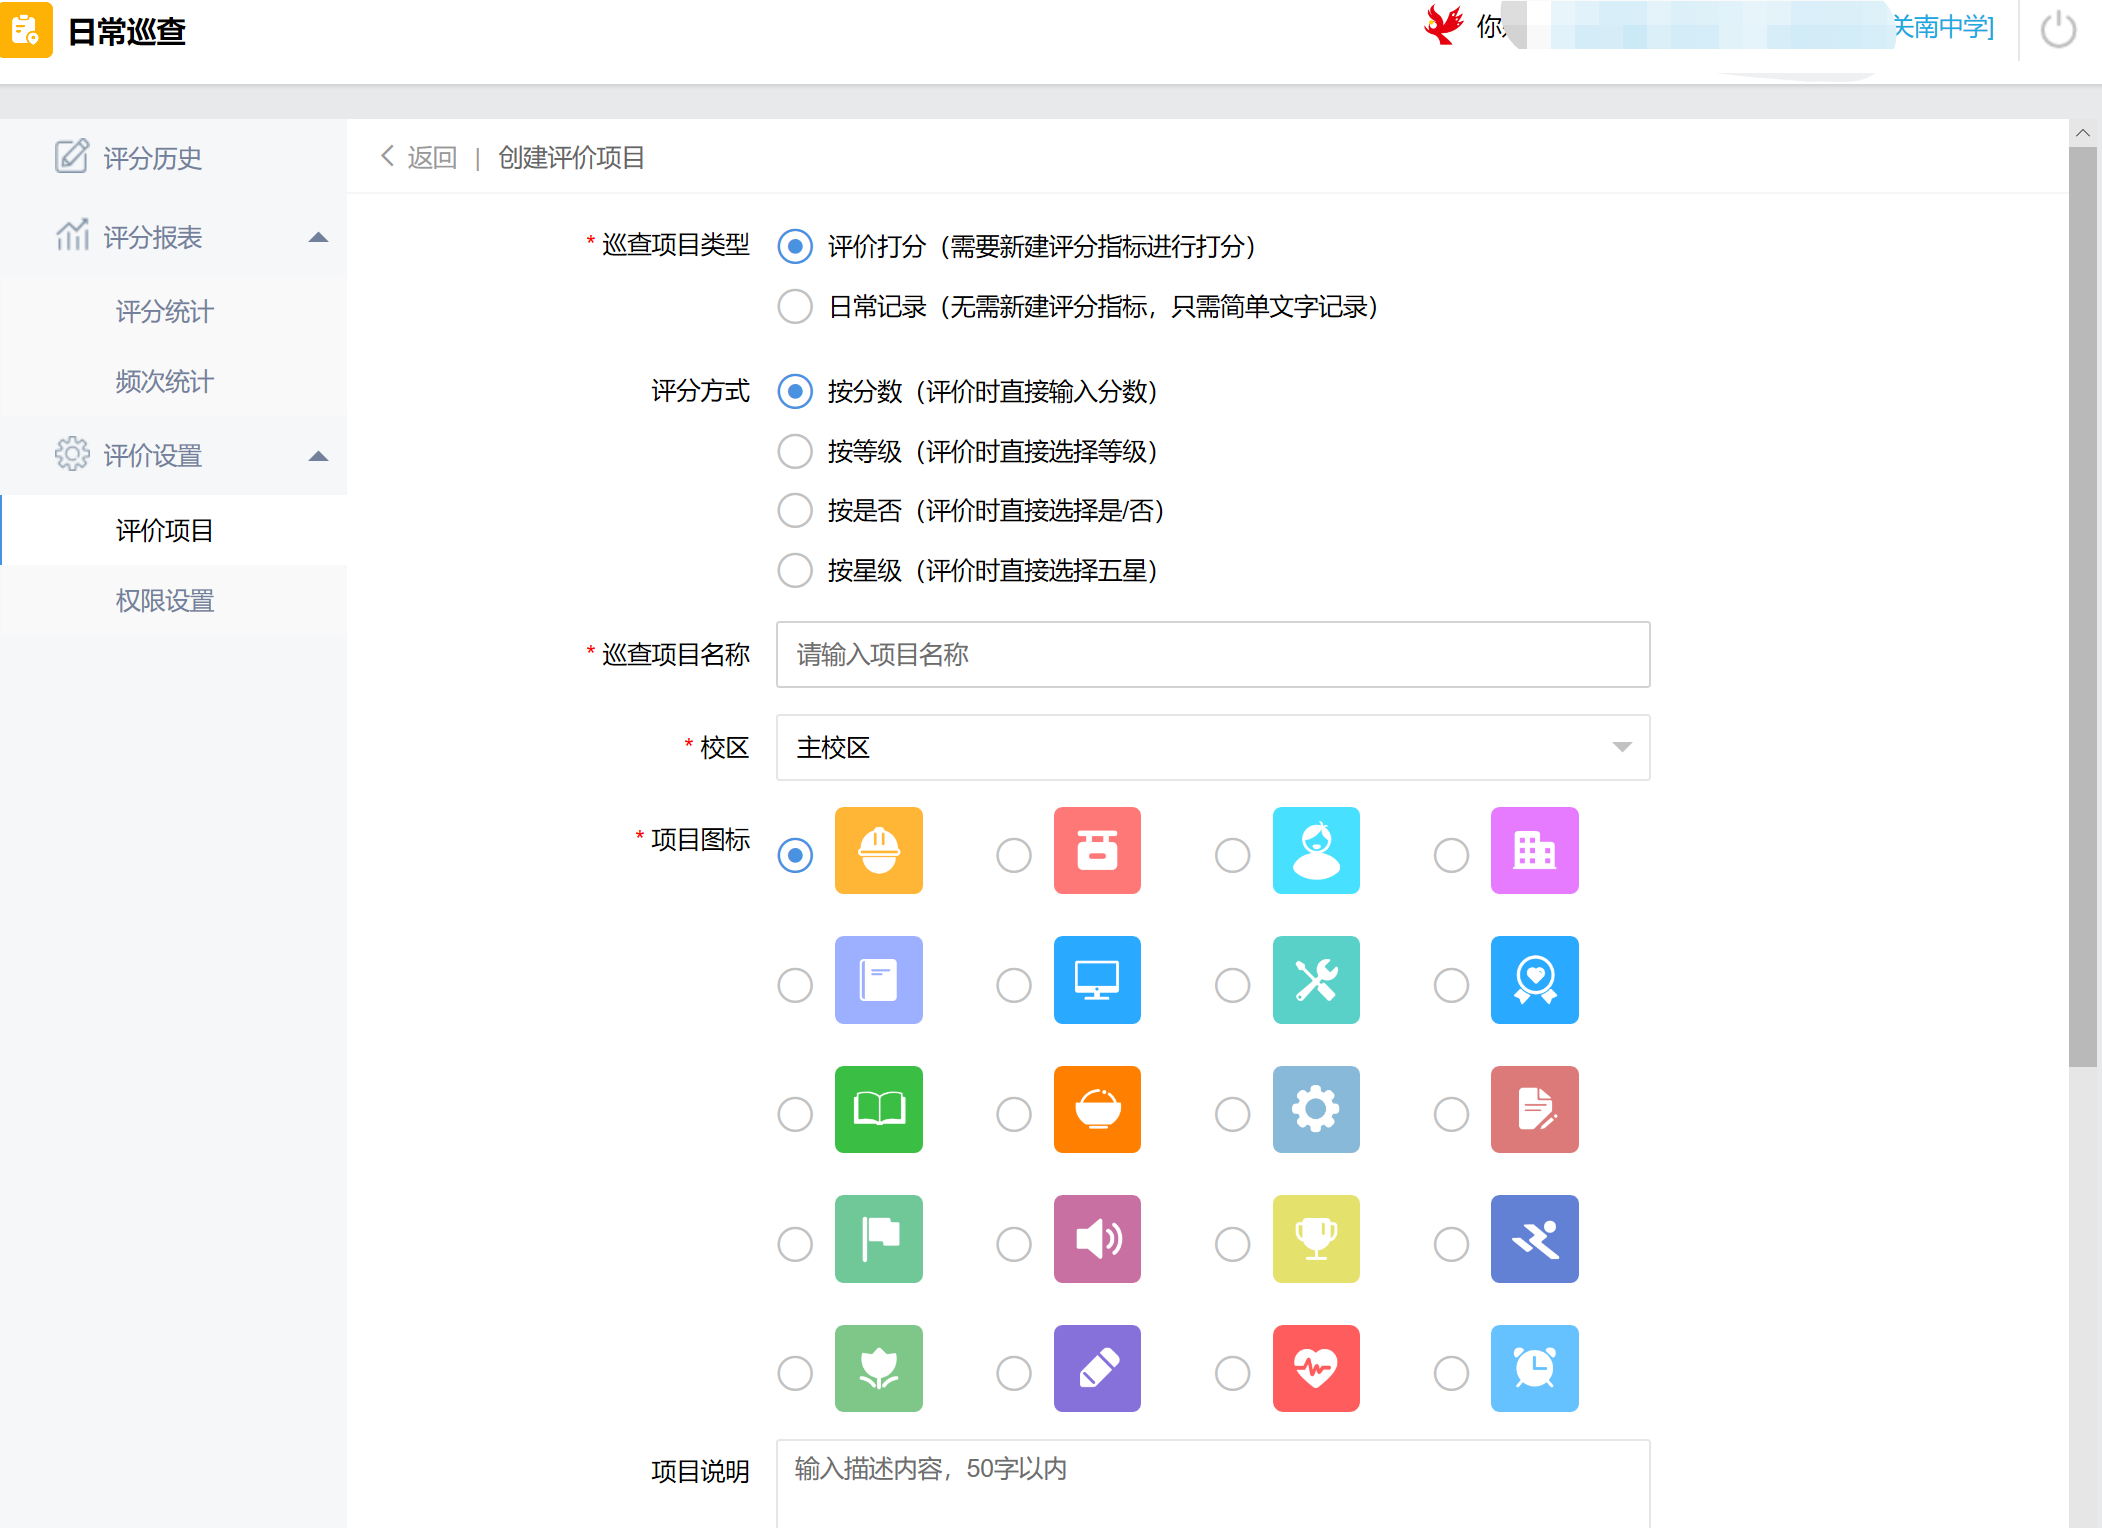
Task: Collapse the 评分报表 sidebar section
Action: point(318,237)
